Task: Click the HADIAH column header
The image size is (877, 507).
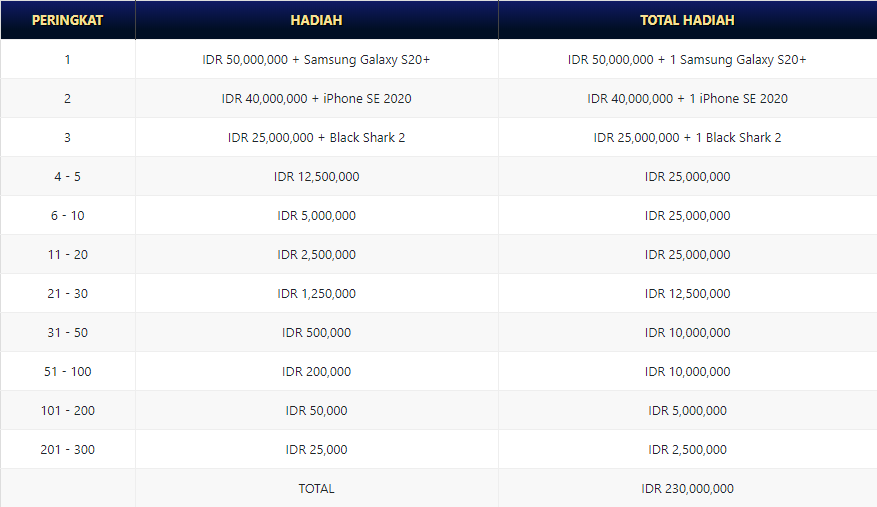Action: pyautogui.click(x=317, y=20)
